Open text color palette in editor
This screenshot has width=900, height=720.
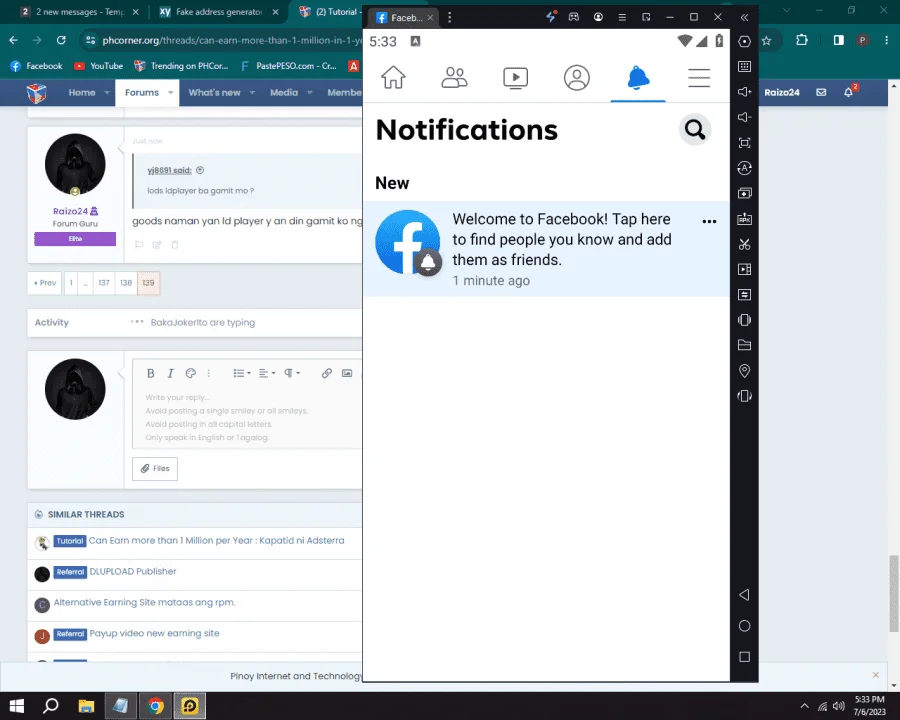(x=191, y=373)
